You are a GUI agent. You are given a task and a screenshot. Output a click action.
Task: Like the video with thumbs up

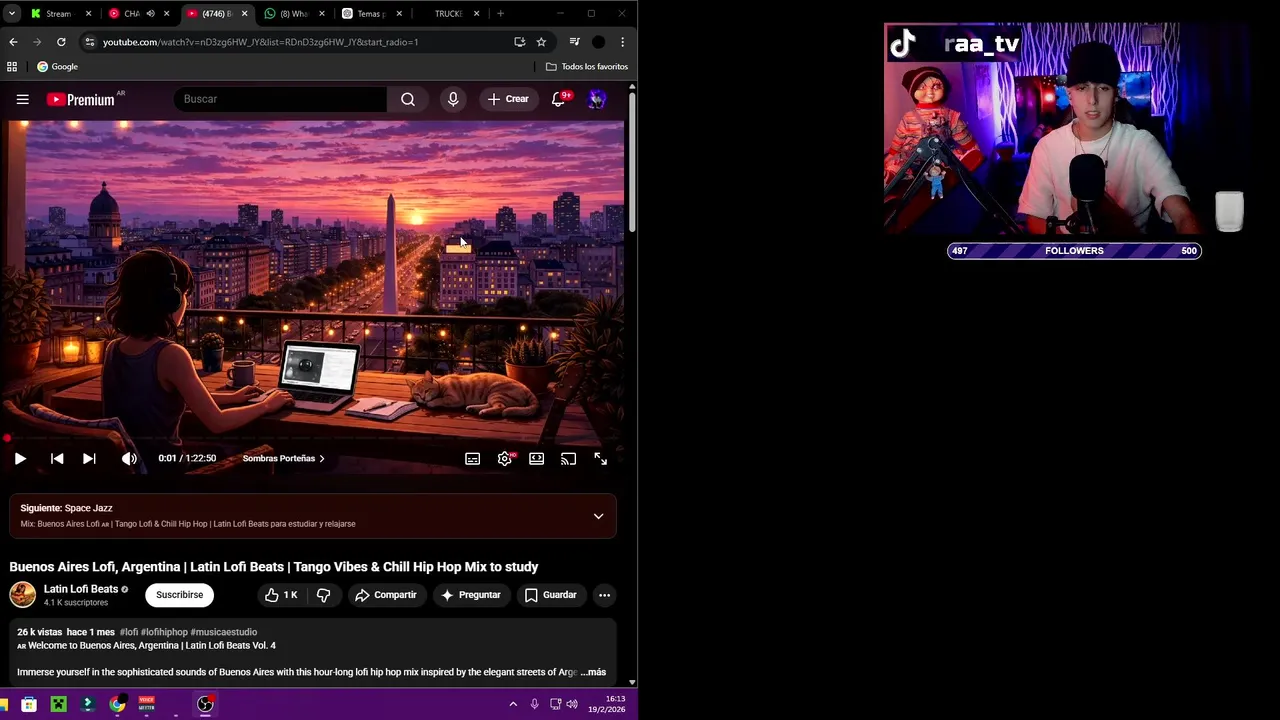click(281, 595)
